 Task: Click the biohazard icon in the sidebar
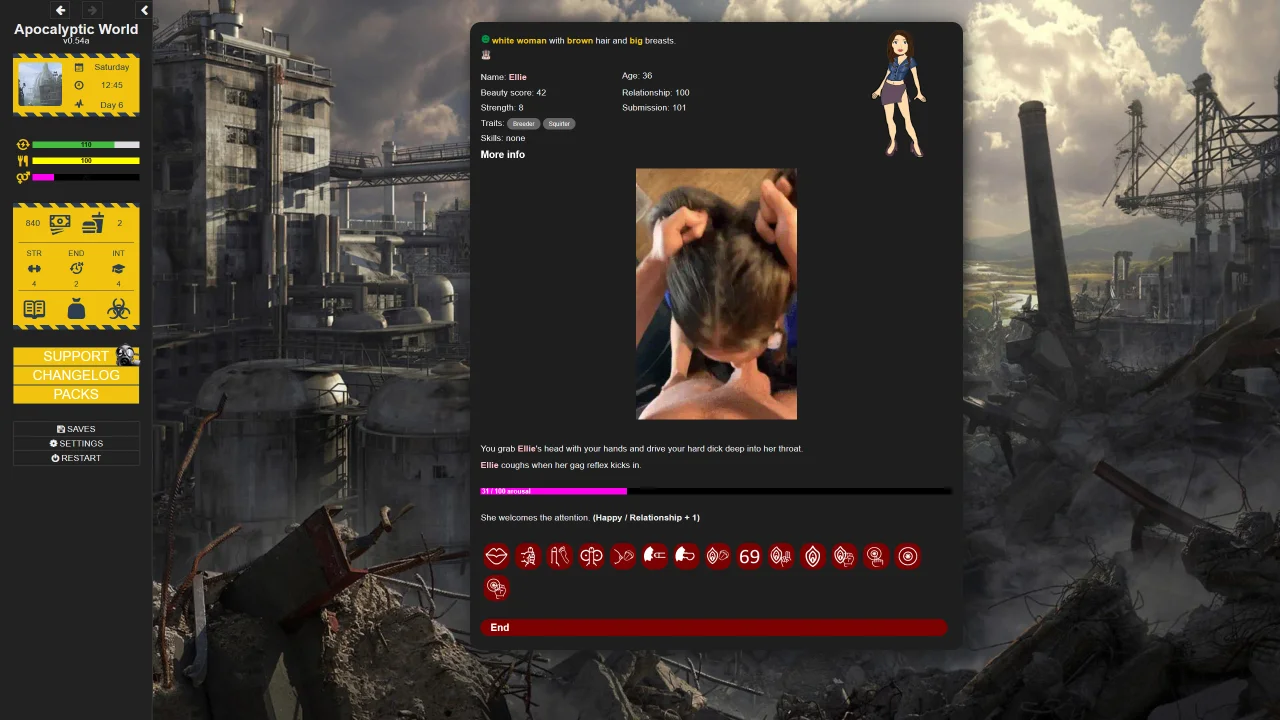click(118, 309)
